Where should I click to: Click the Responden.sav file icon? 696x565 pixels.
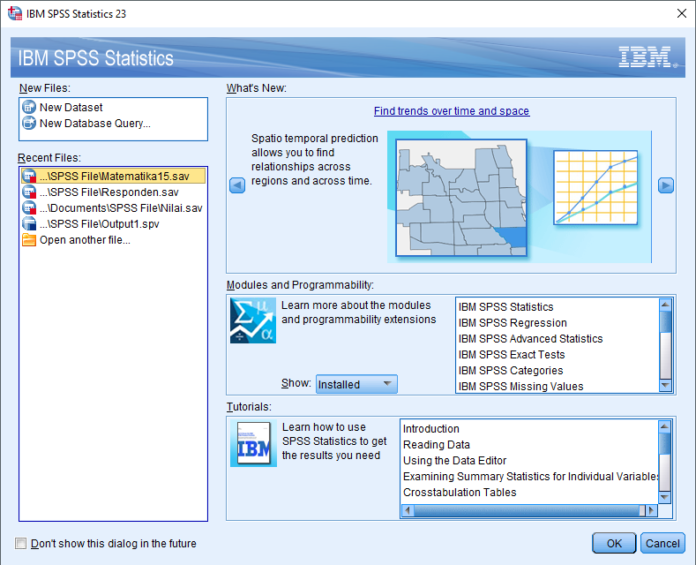28,192
